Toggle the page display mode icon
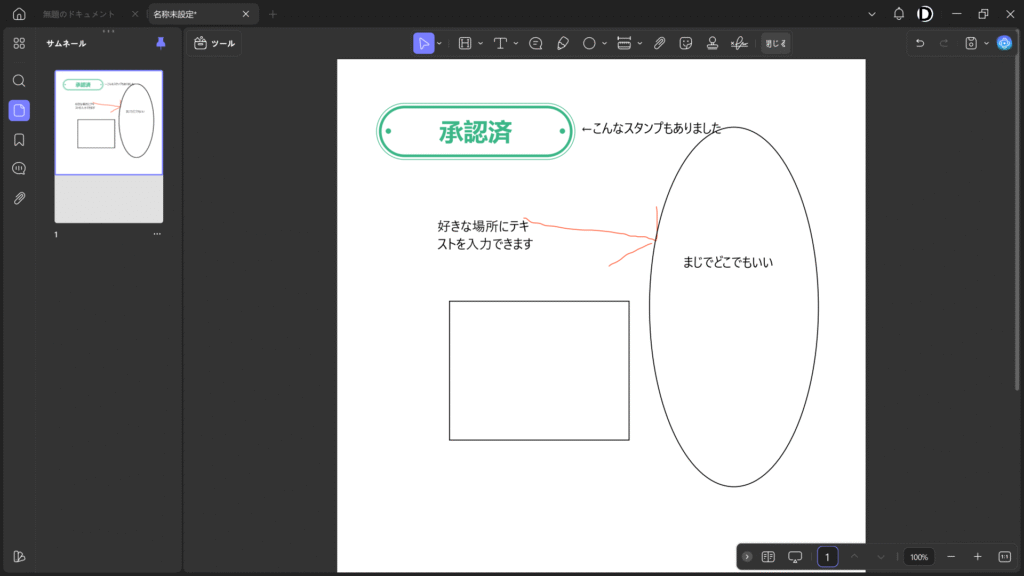Viewport: 1024px width, 576px height. coord(768,557)
